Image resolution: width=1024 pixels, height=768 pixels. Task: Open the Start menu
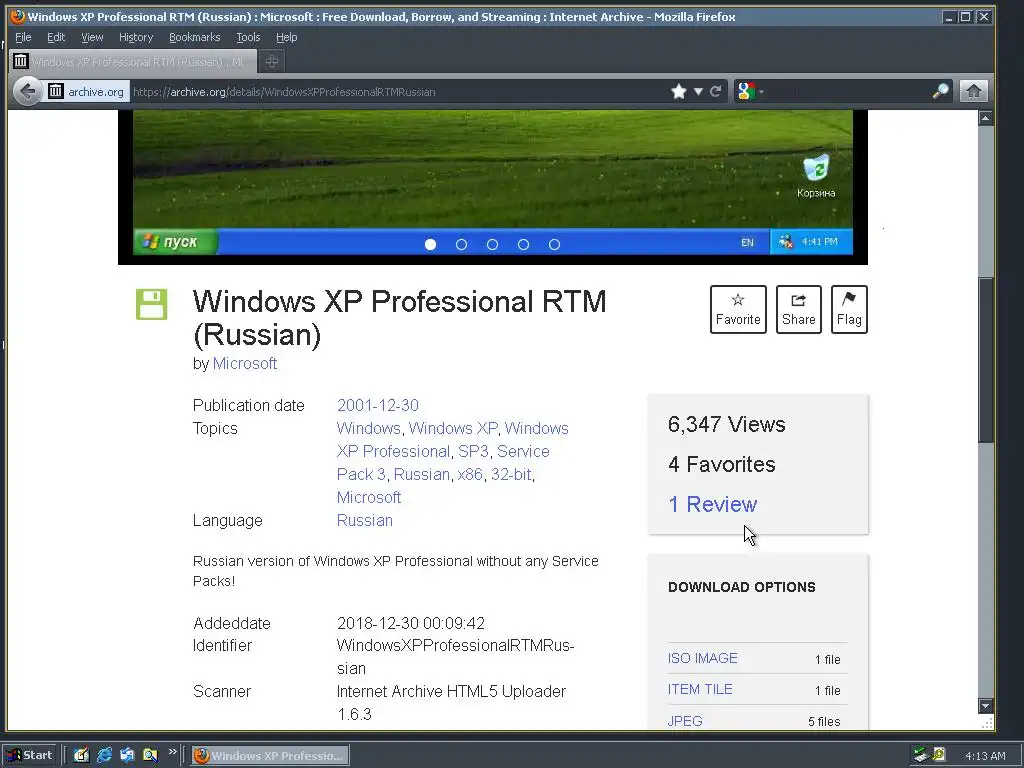click(31, 756)
